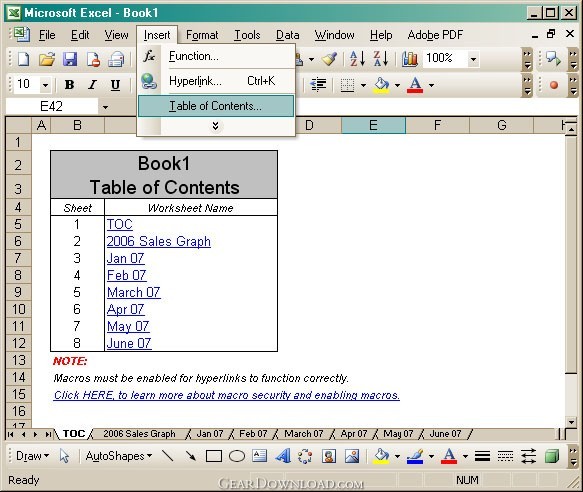Screen dimensions: 583x492
Task: Follow the 2006 Sales Graph hyperlink
Action: click(x=159, y=241)
